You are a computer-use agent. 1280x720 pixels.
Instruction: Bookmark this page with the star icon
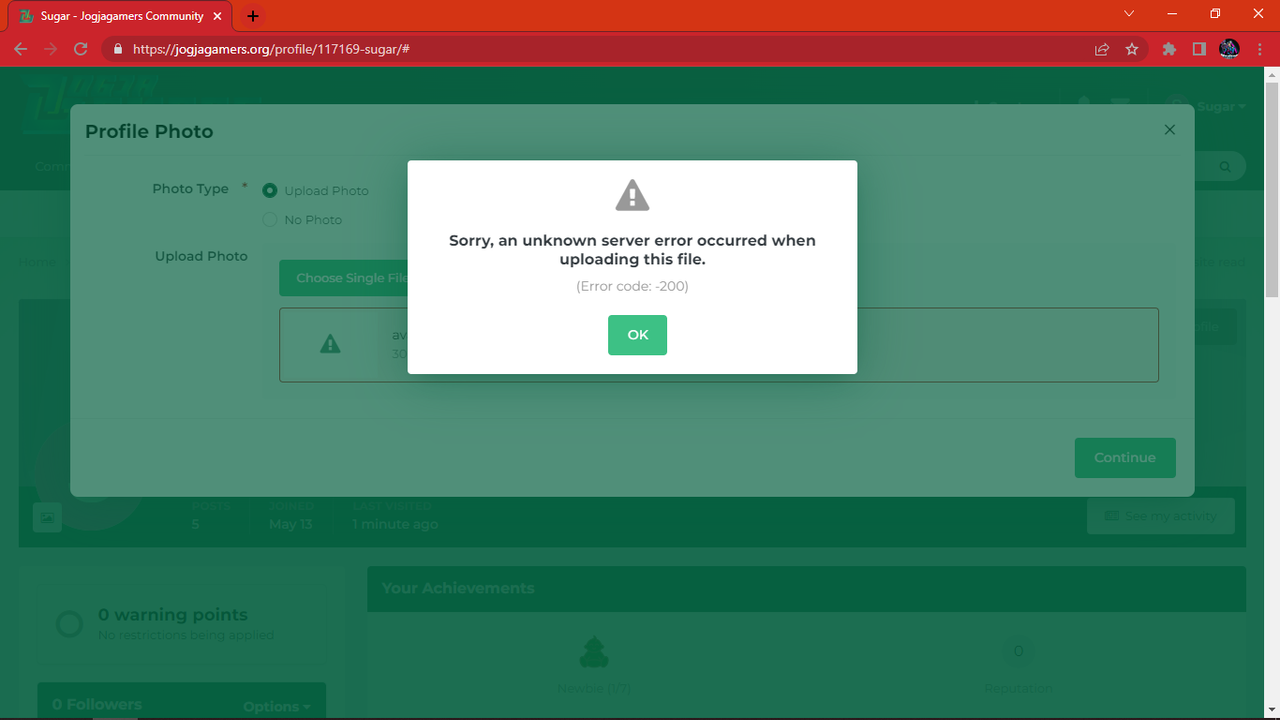pos(1132,49)
